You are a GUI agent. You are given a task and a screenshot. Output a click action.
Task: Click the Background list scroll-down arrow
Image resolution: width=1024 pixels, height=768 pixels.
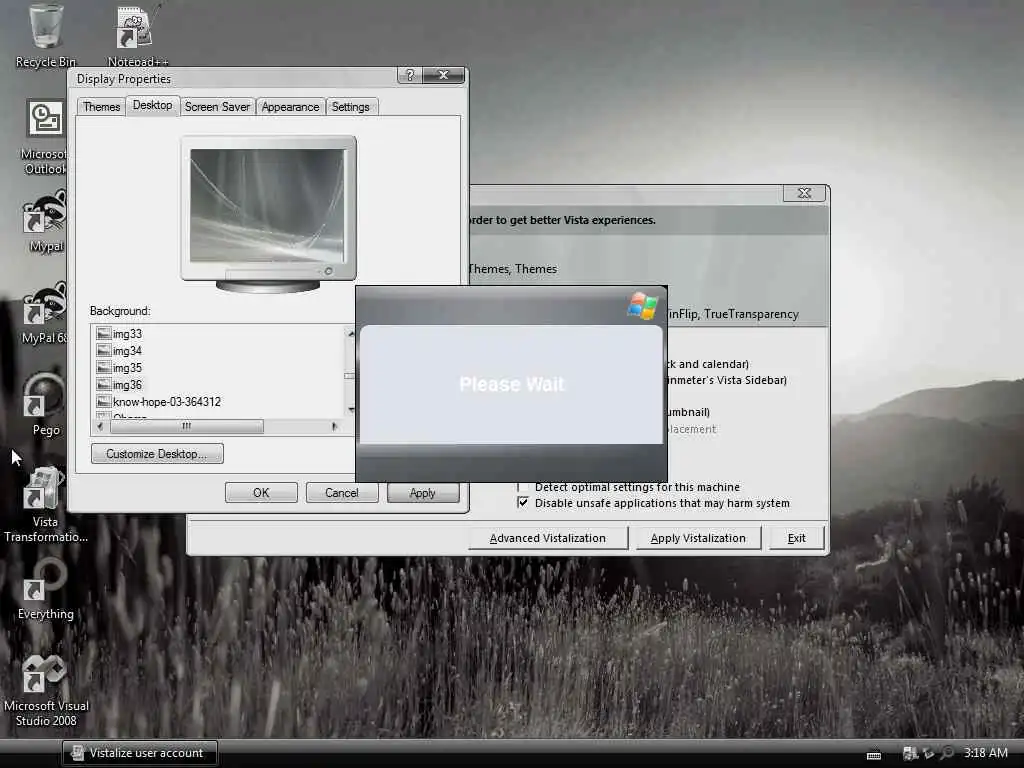coord(351,409)
